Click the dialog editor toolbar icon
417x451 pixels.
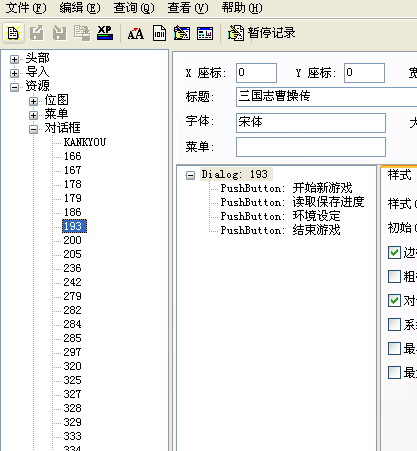click(x=182, y=33)
